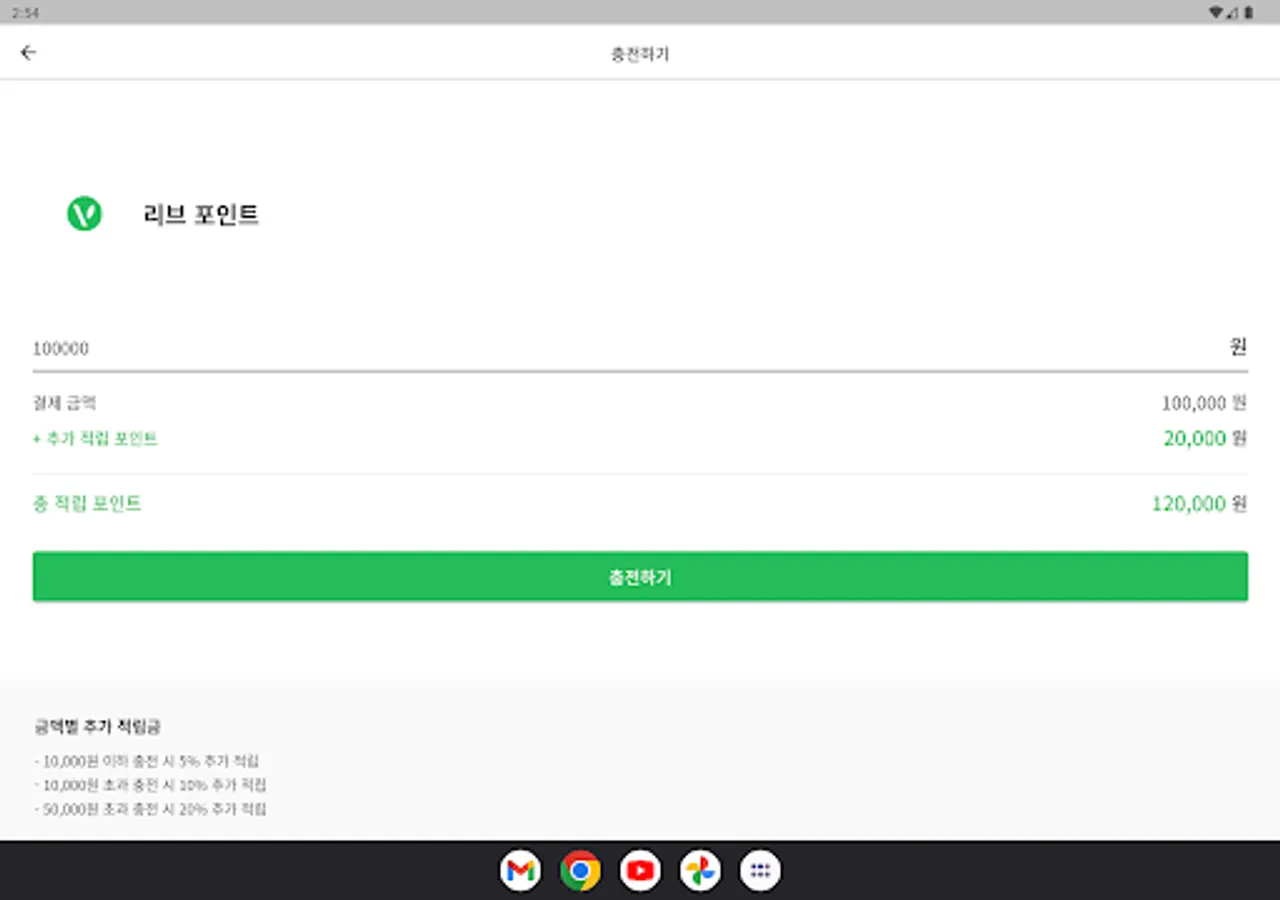Open the app drawer grid icon
Image resolution: width=1280 pixels, height=900 pixels.
760,871
